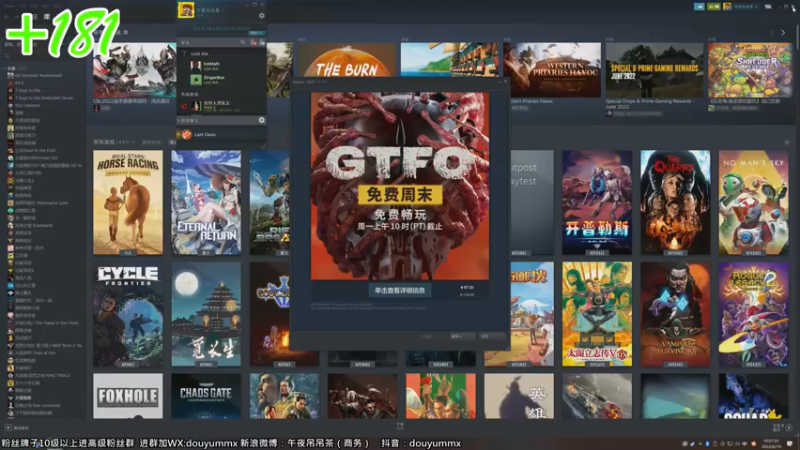
Task: Click add game plus icon at bottom left
Action: click(x=8, y=428)
